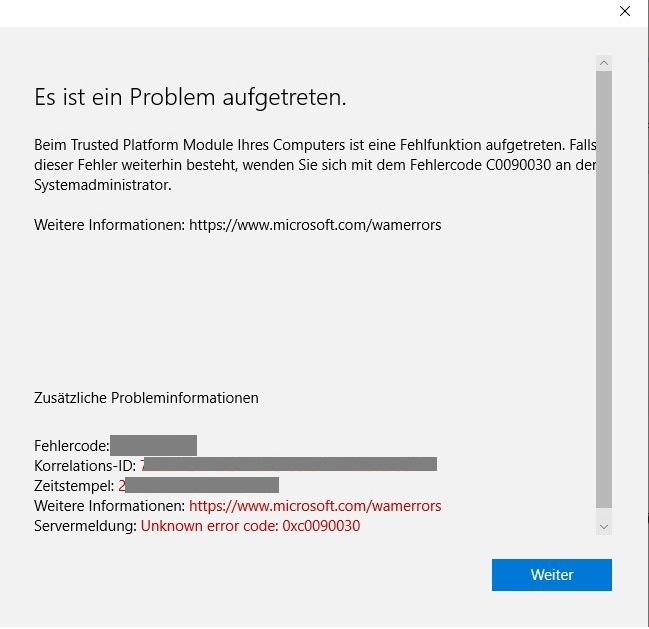Click the Trusted Platform Module error paragraph
Image resolution: width=649 pixels, height=629 pixels.
point(315,165)
